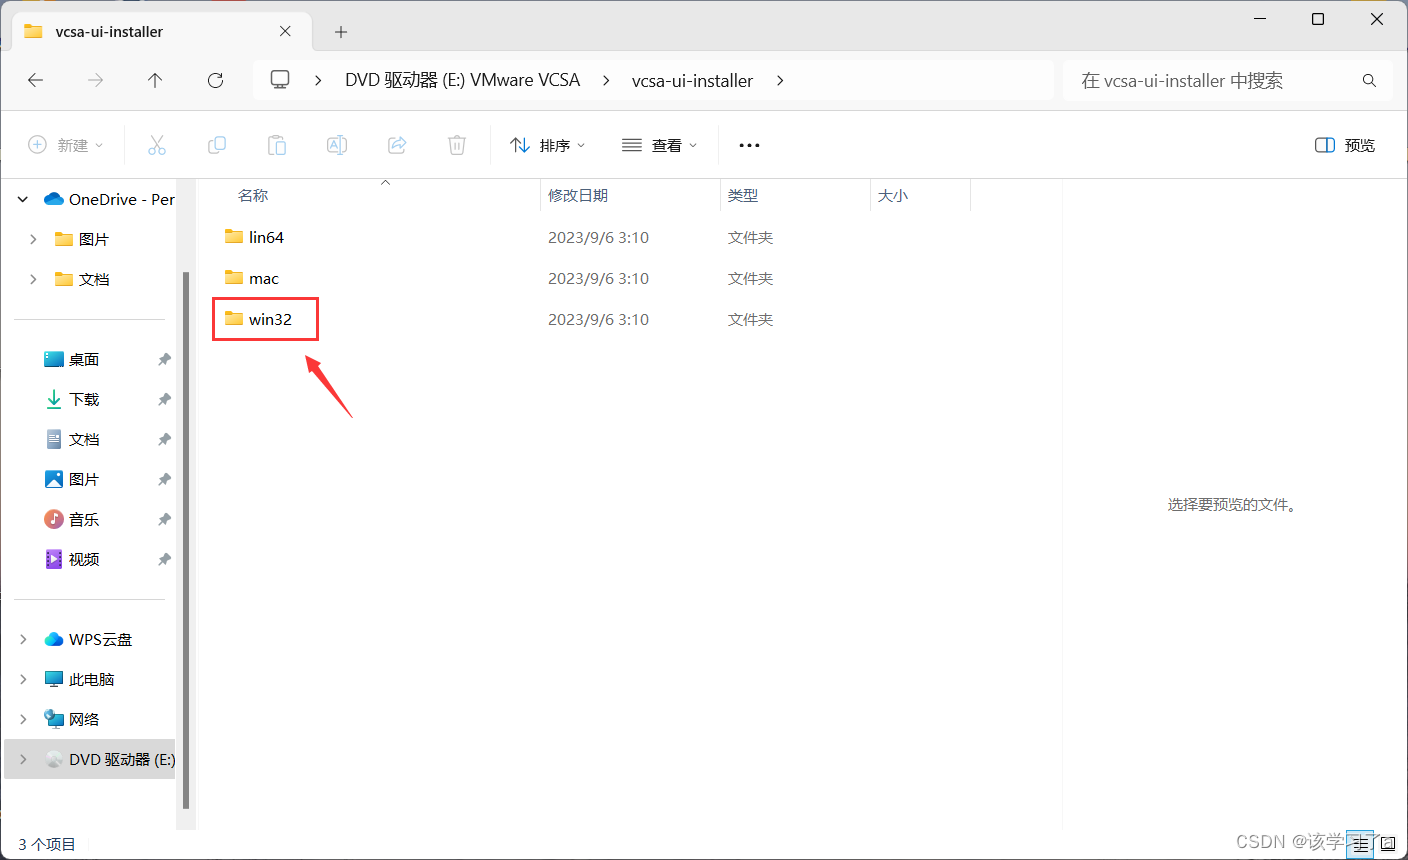Expand chevron after vcsa-ui-installer breadcrumb
The width and height of the screenshot is (1408, 860).
(780, 80)
